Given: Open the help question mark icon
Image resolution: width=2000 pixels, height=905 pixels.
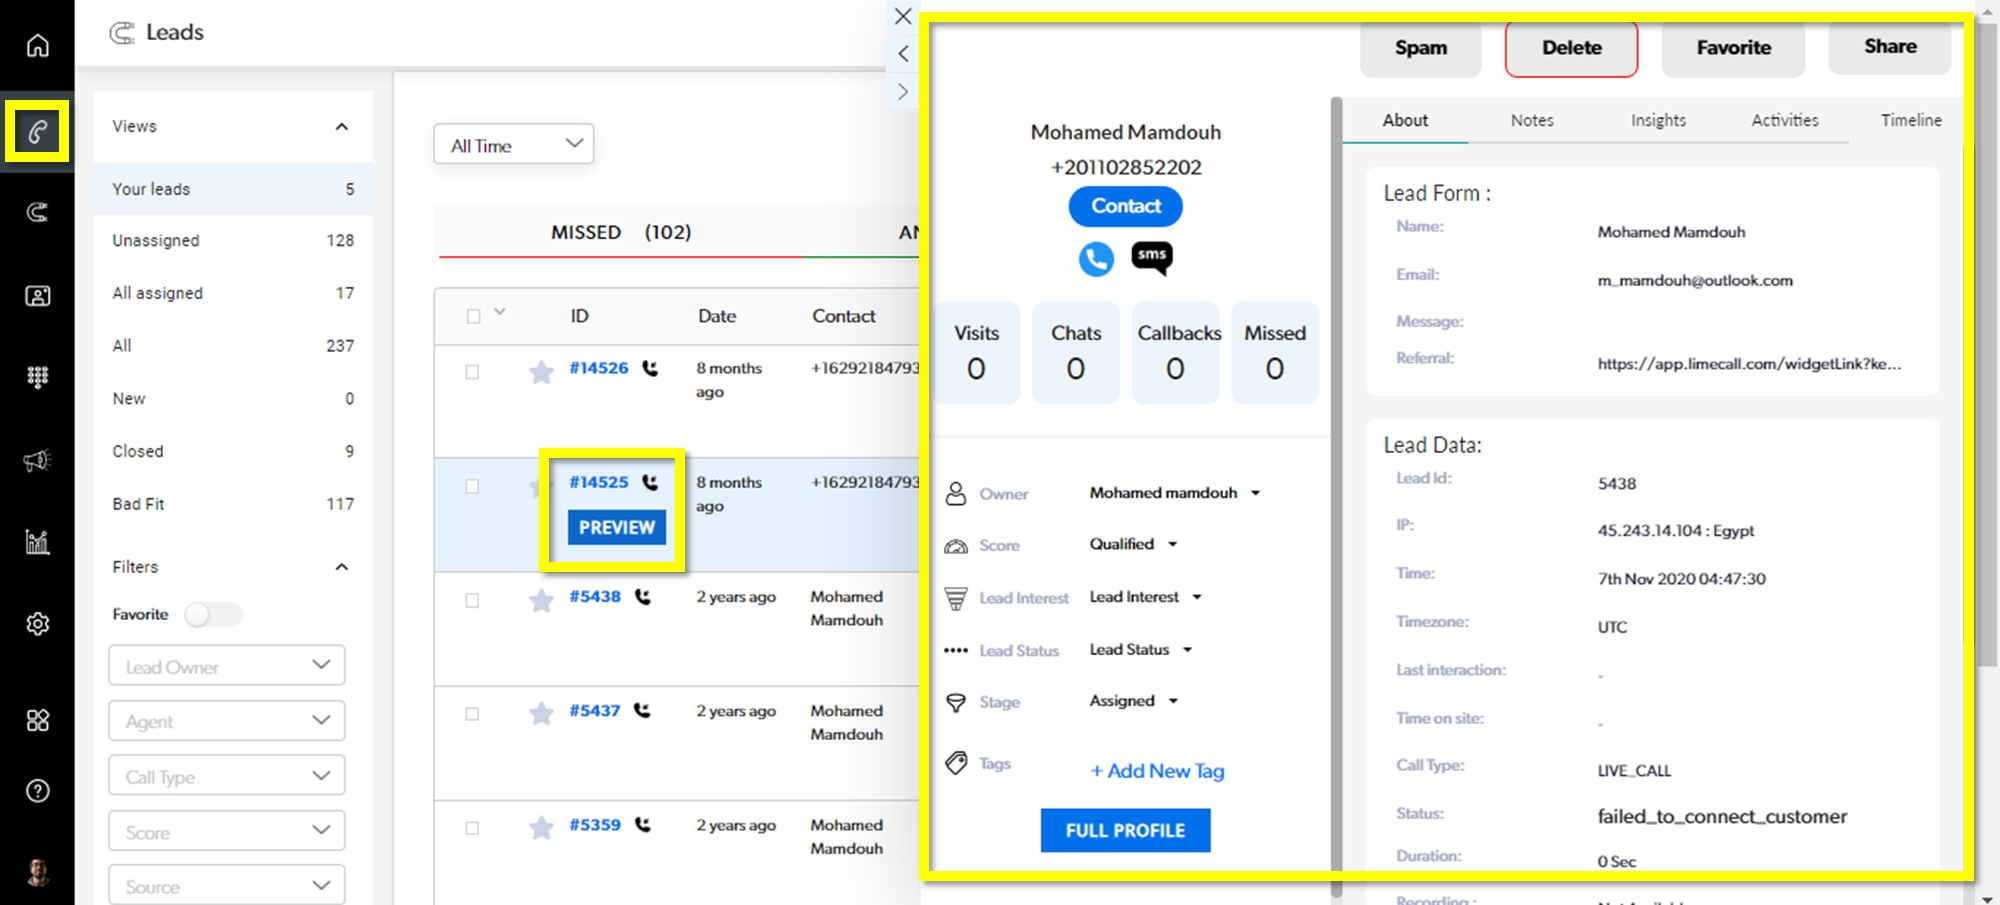Looking at the screenshot, I should 37,791.
